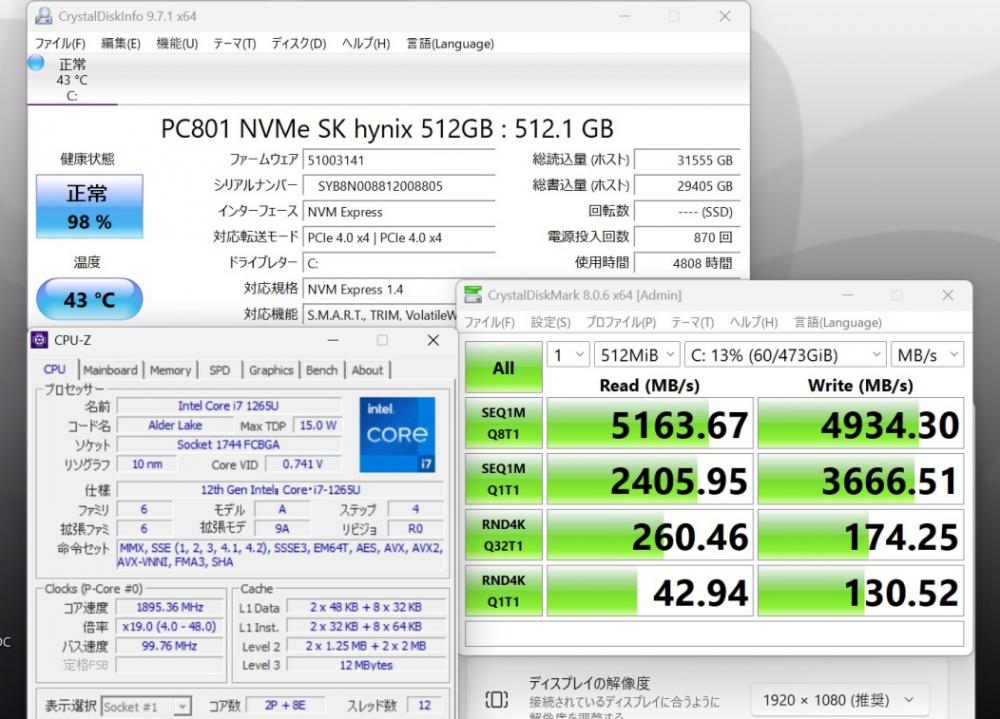Click the Intel Core i7 logo badge
This screenshot has width=1000, height=719.
[397, 434]
